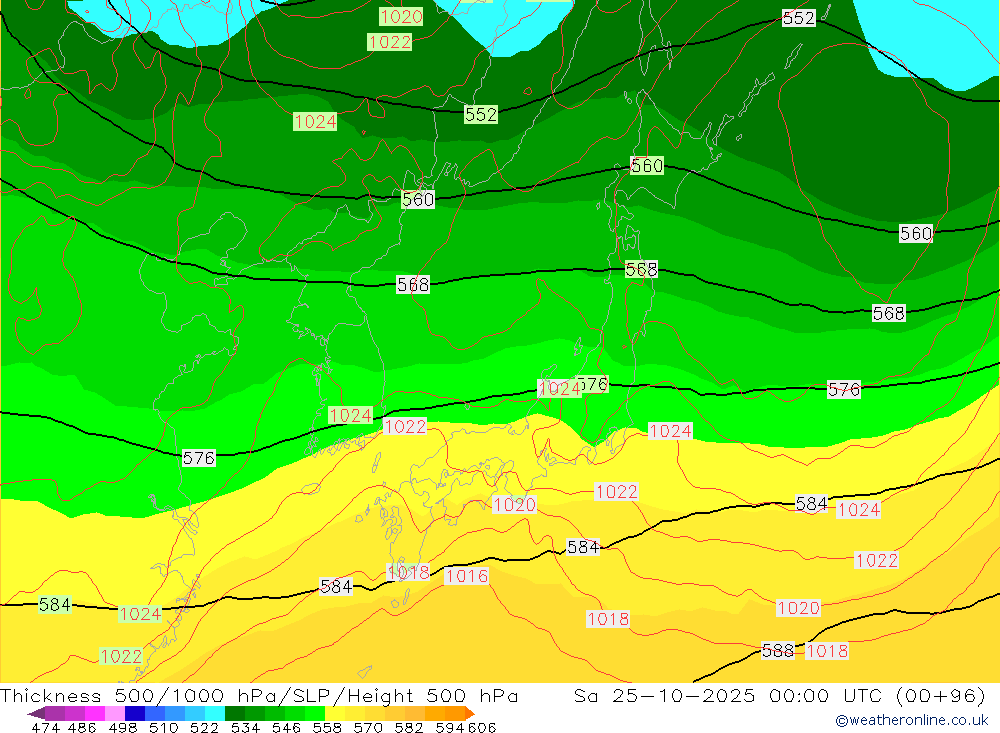Click the '(00+96)' forecast hour text

941,695
